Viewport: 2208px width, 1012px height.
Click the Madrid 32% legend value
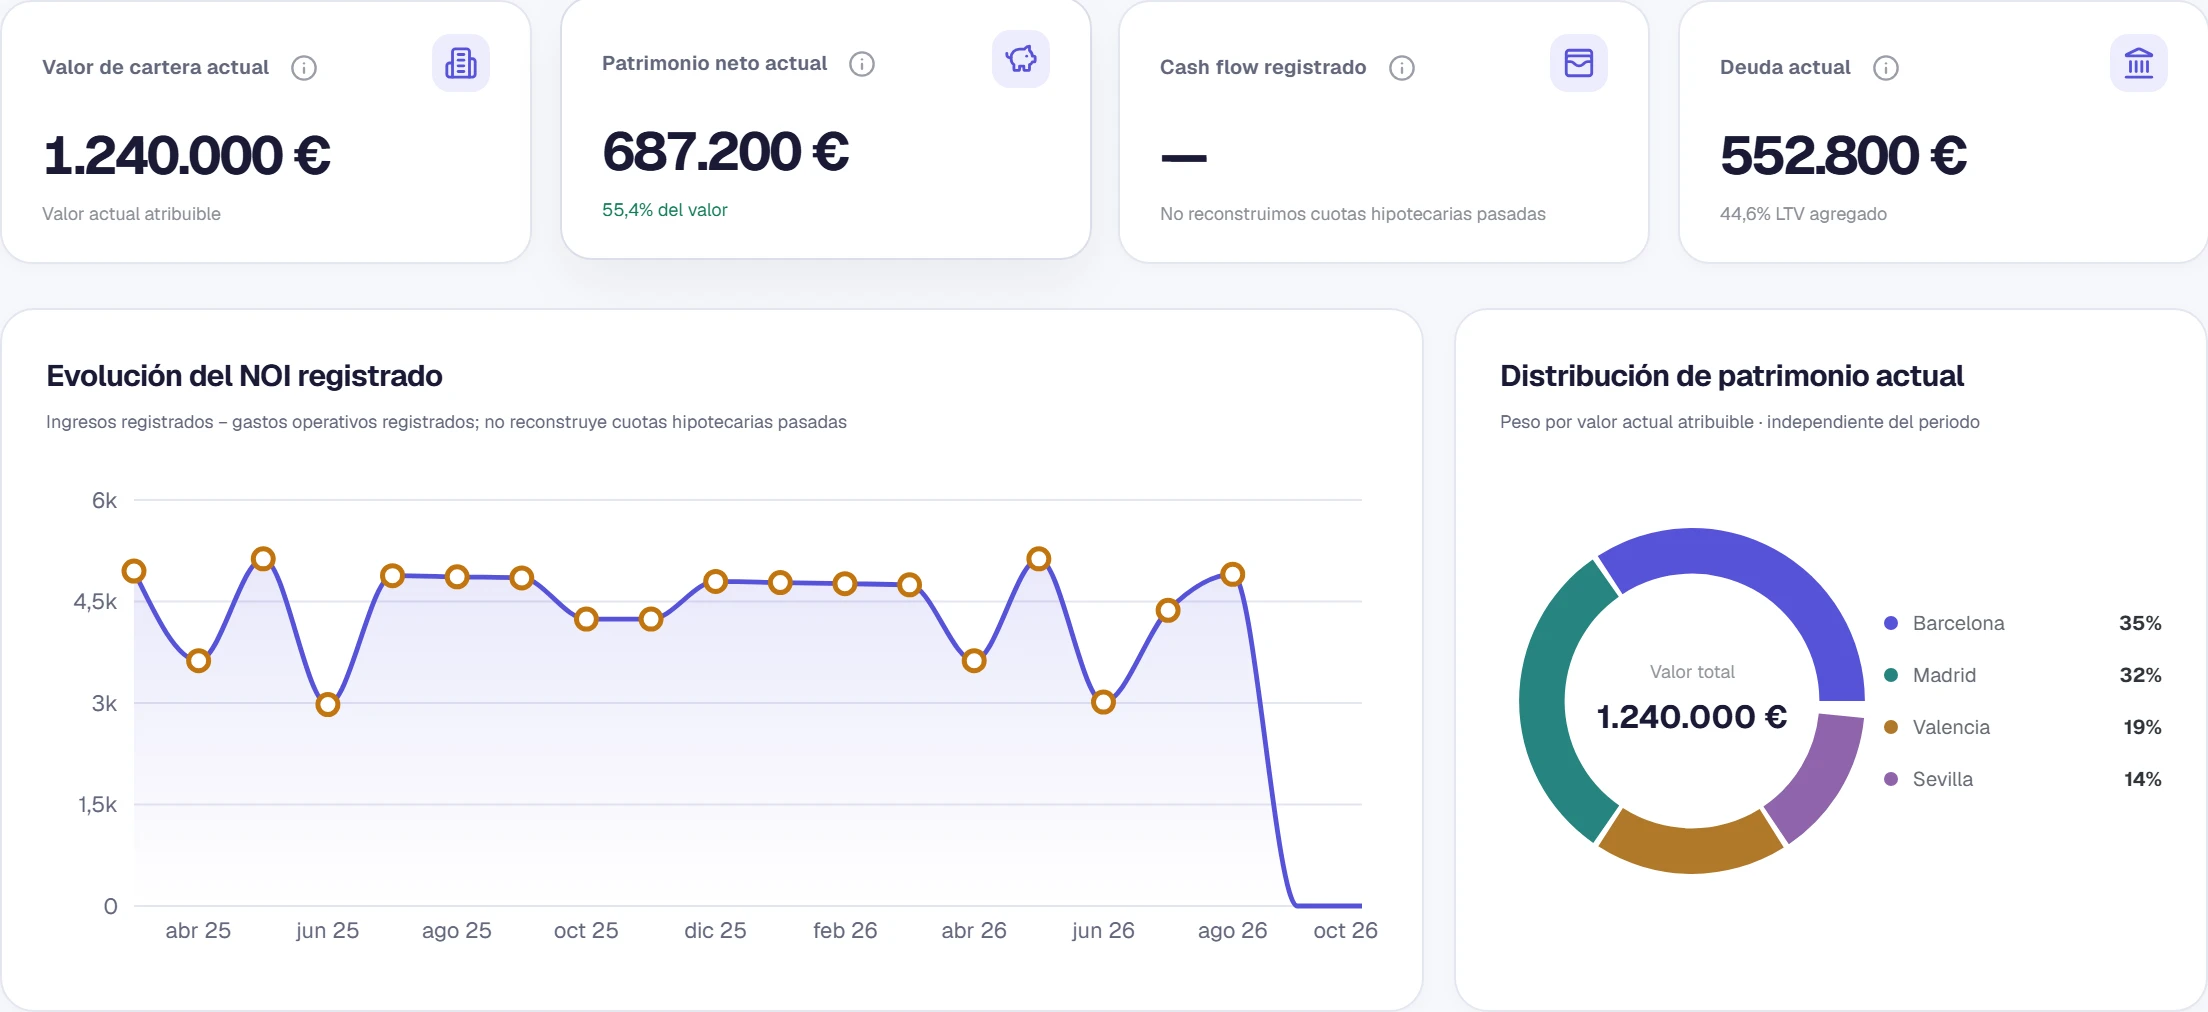[2140, 675]
